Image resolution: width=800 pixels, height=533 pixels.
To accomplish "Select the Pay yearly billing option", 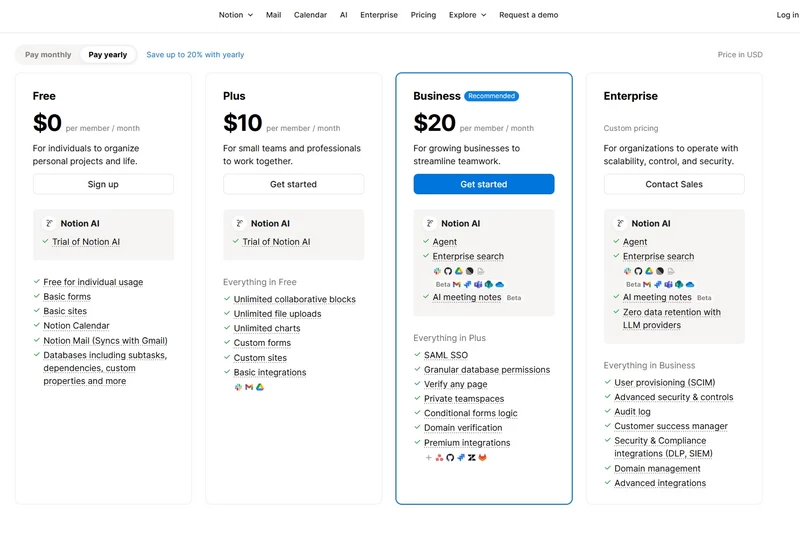I will (108, 55).
